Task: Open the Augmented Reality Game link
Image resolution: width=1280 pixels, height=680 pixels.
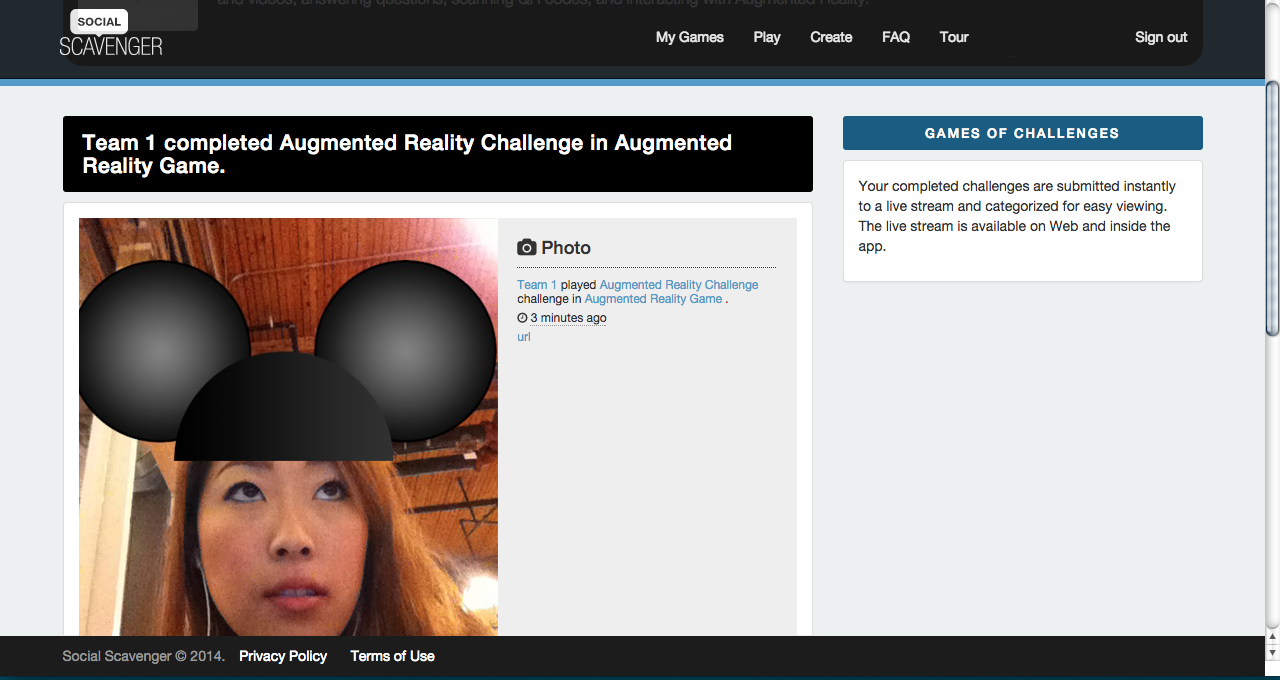Action: [653, 299]
